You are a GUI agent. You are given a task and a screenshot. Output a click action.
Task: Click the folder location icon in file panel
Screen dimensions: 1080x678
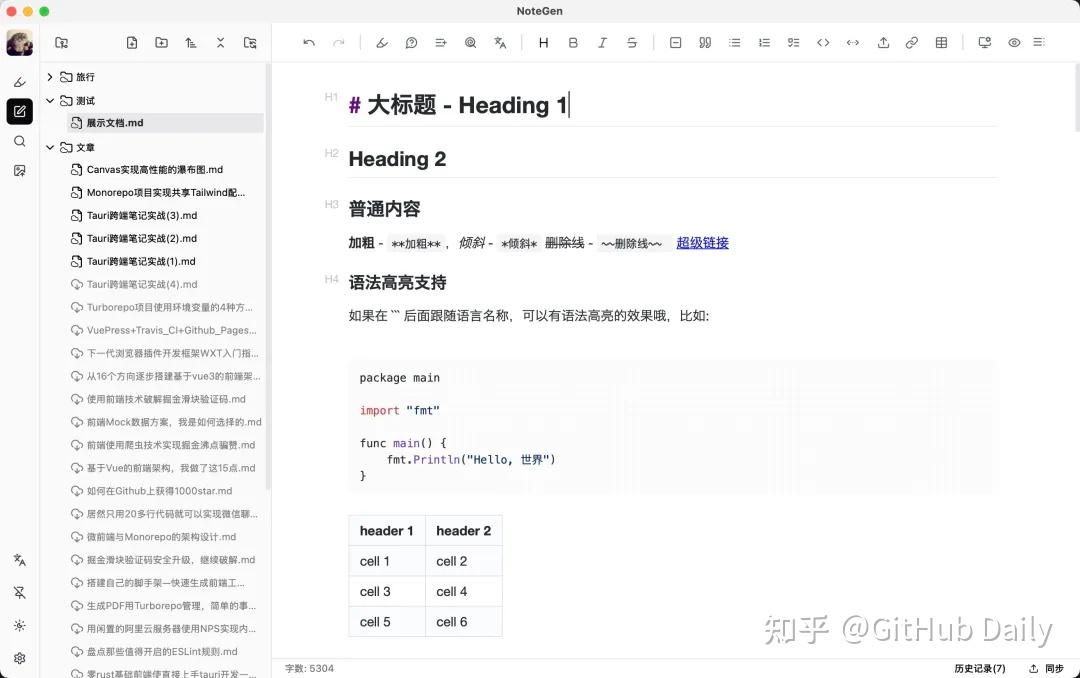(61, 43)
